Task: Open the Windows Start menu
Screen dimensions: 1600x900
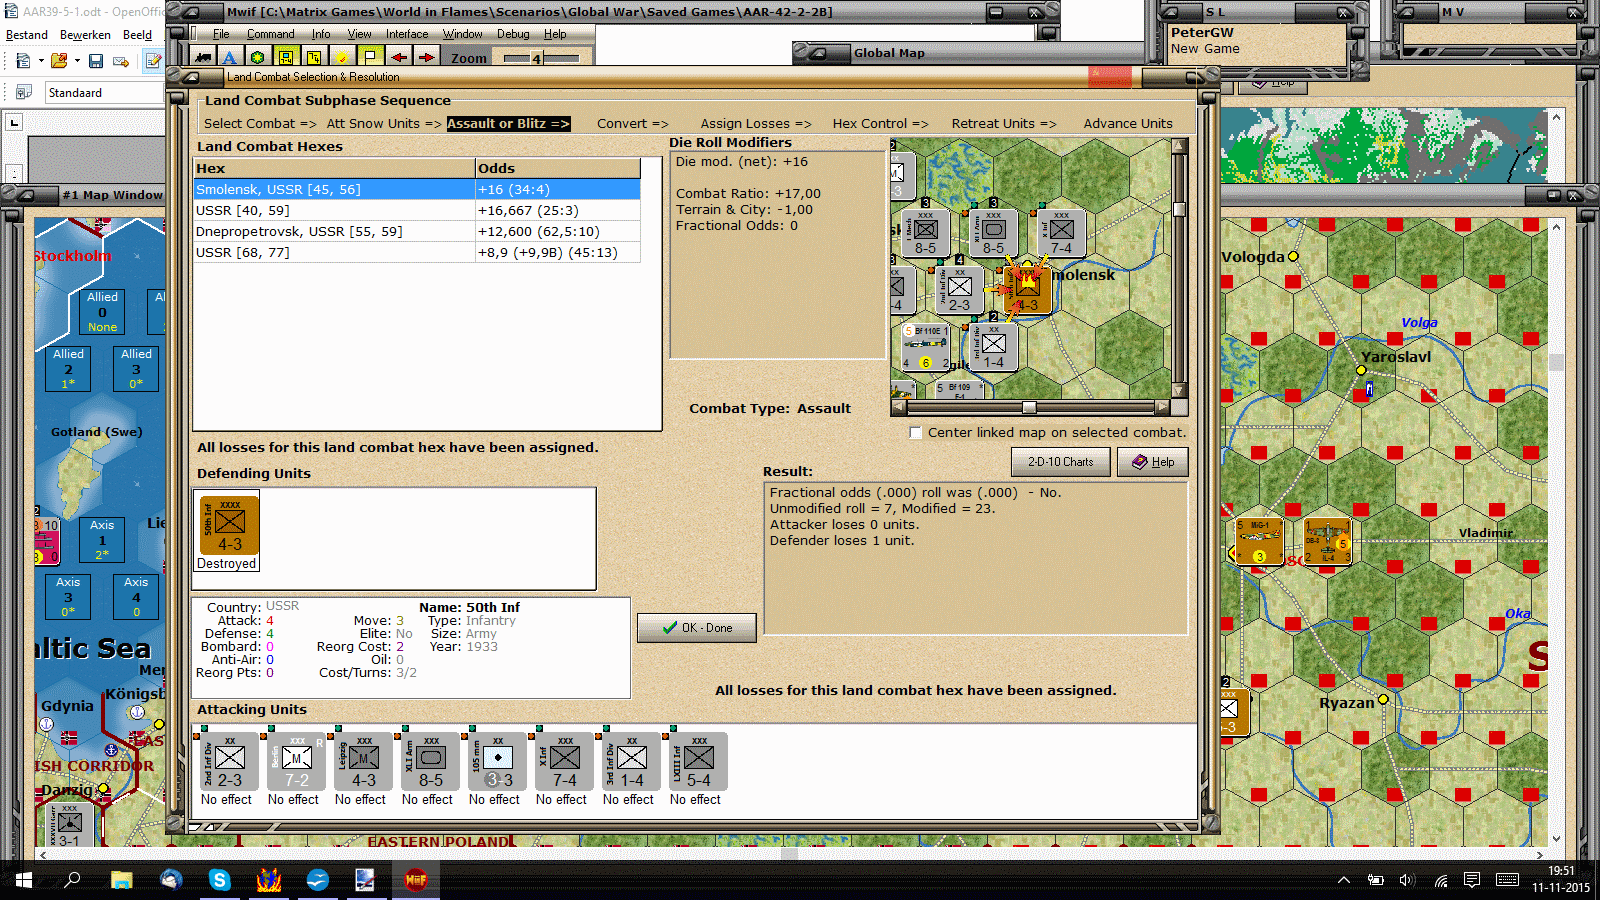Action: click(x=24, y=880)
